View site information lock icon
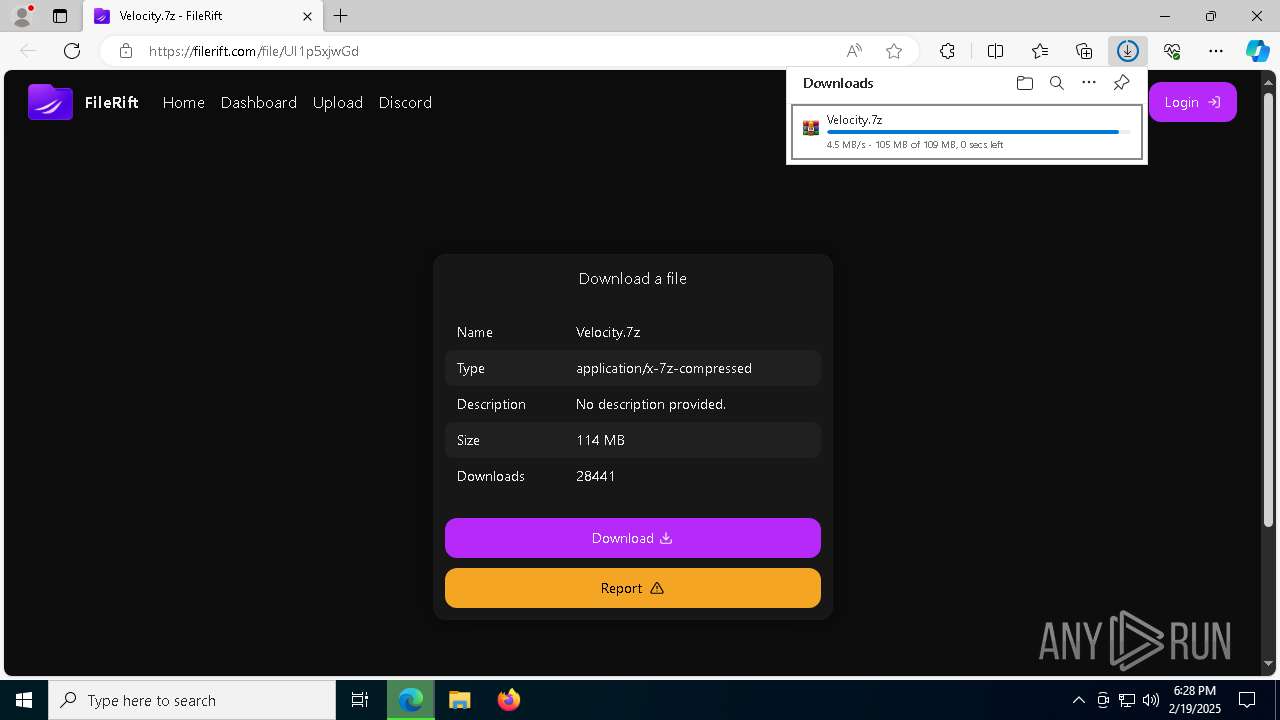The width and height of the screenshot is (1280, 720). [125, 51]
